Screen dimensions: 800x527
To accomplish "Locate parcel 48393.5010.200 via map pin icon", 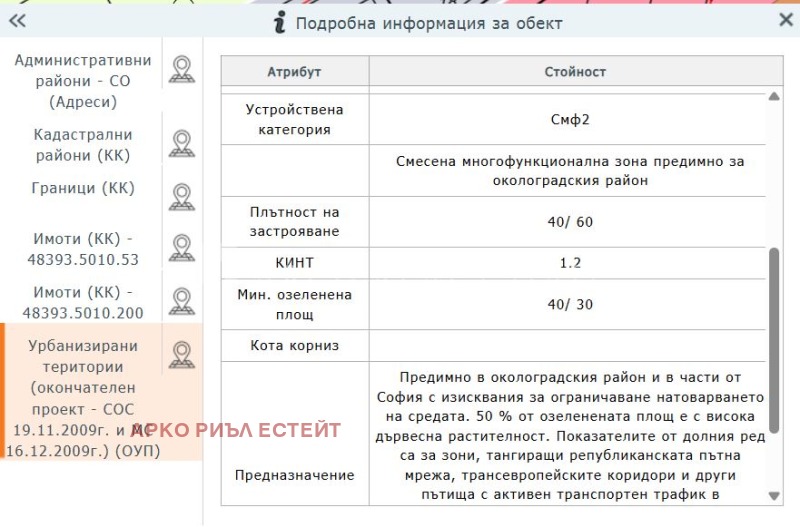I will (x=181, y=301).
